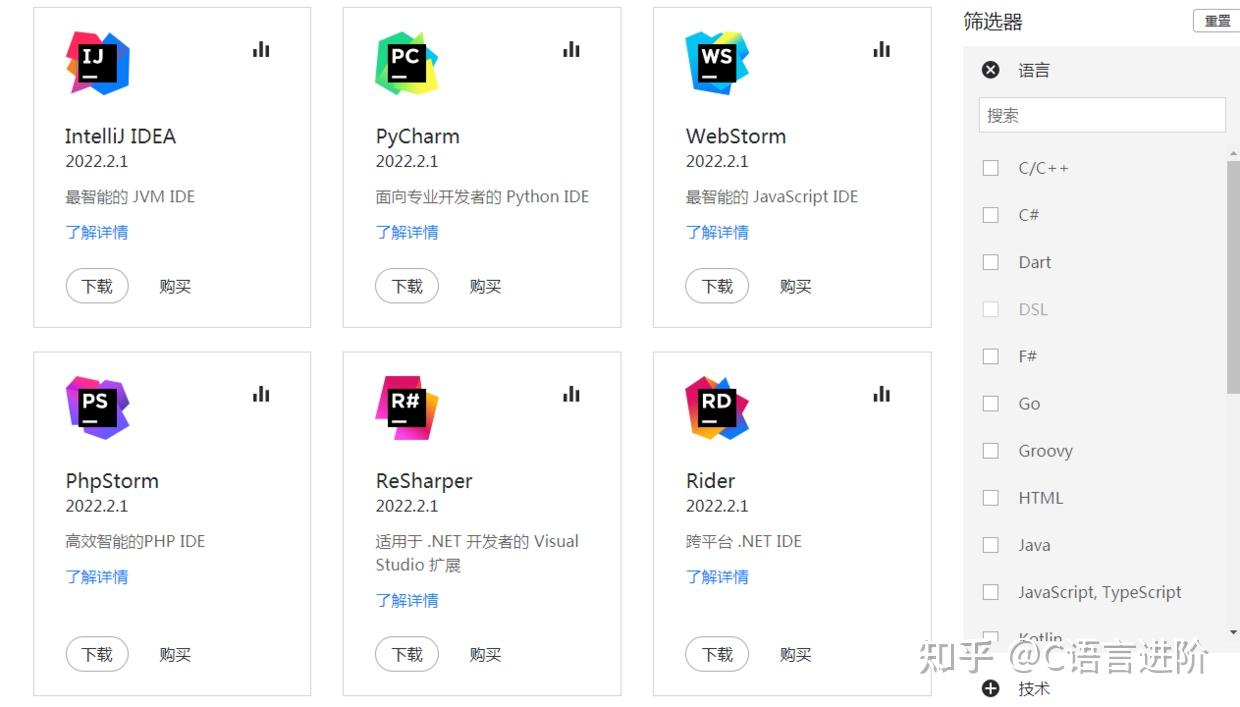Viewport: 1240px width, 707px height.
Task: Click the Rider logo icon
Action: [x=717, y=408]
